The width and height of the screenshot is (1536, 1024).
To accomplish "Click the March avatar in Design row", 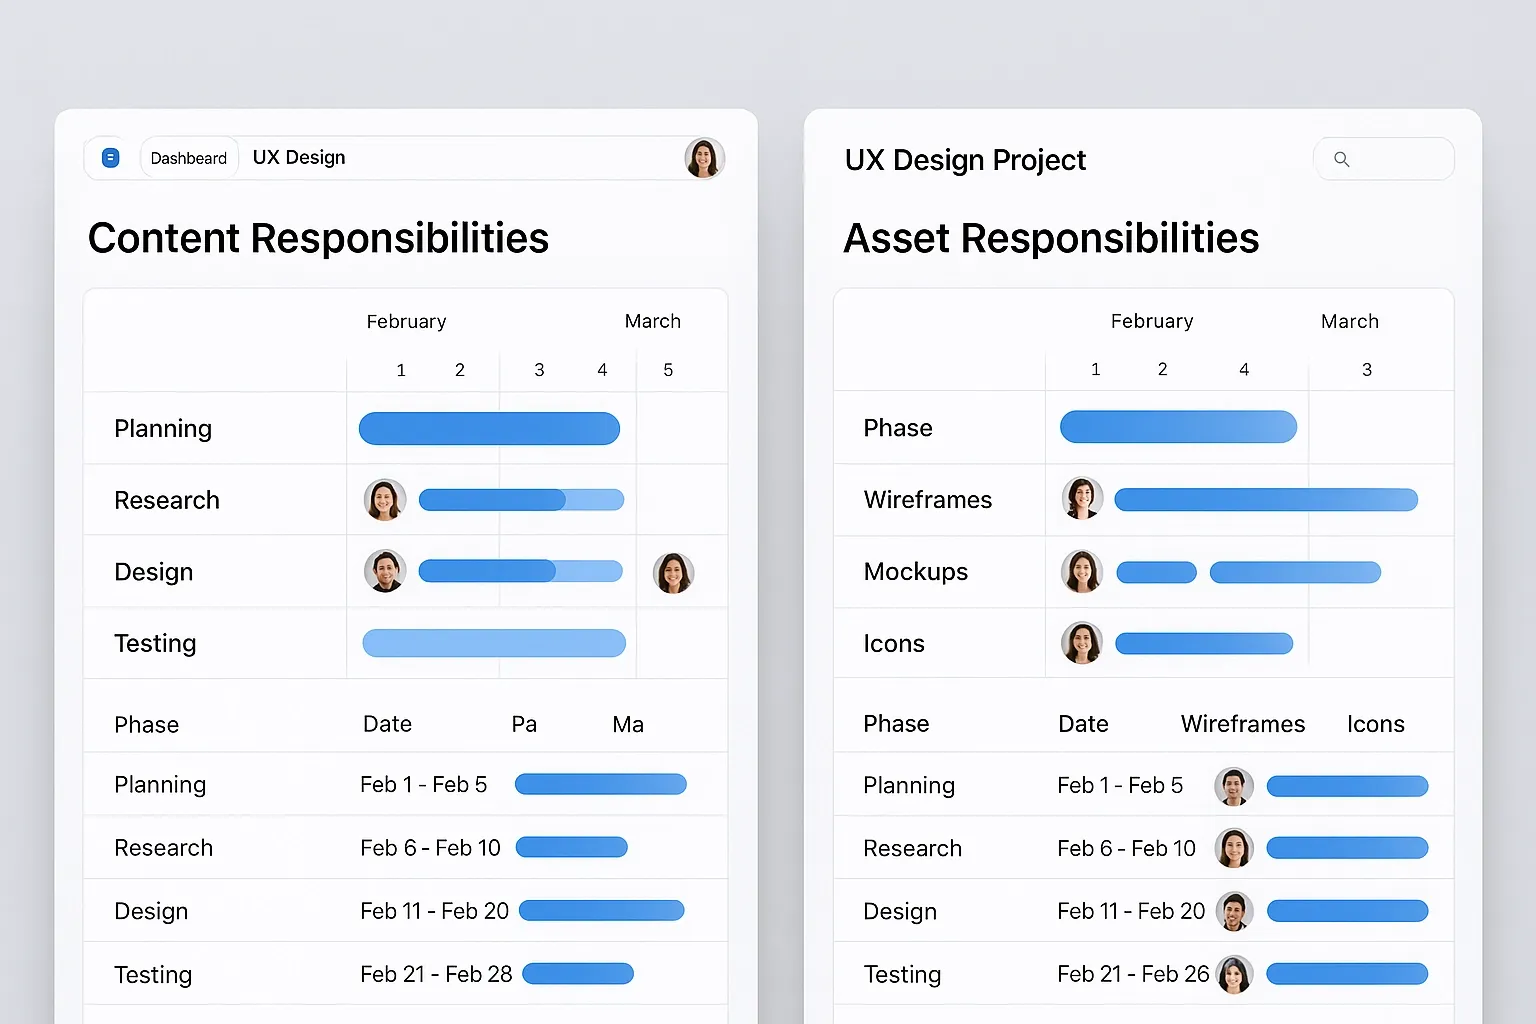I will coord(673,573).
